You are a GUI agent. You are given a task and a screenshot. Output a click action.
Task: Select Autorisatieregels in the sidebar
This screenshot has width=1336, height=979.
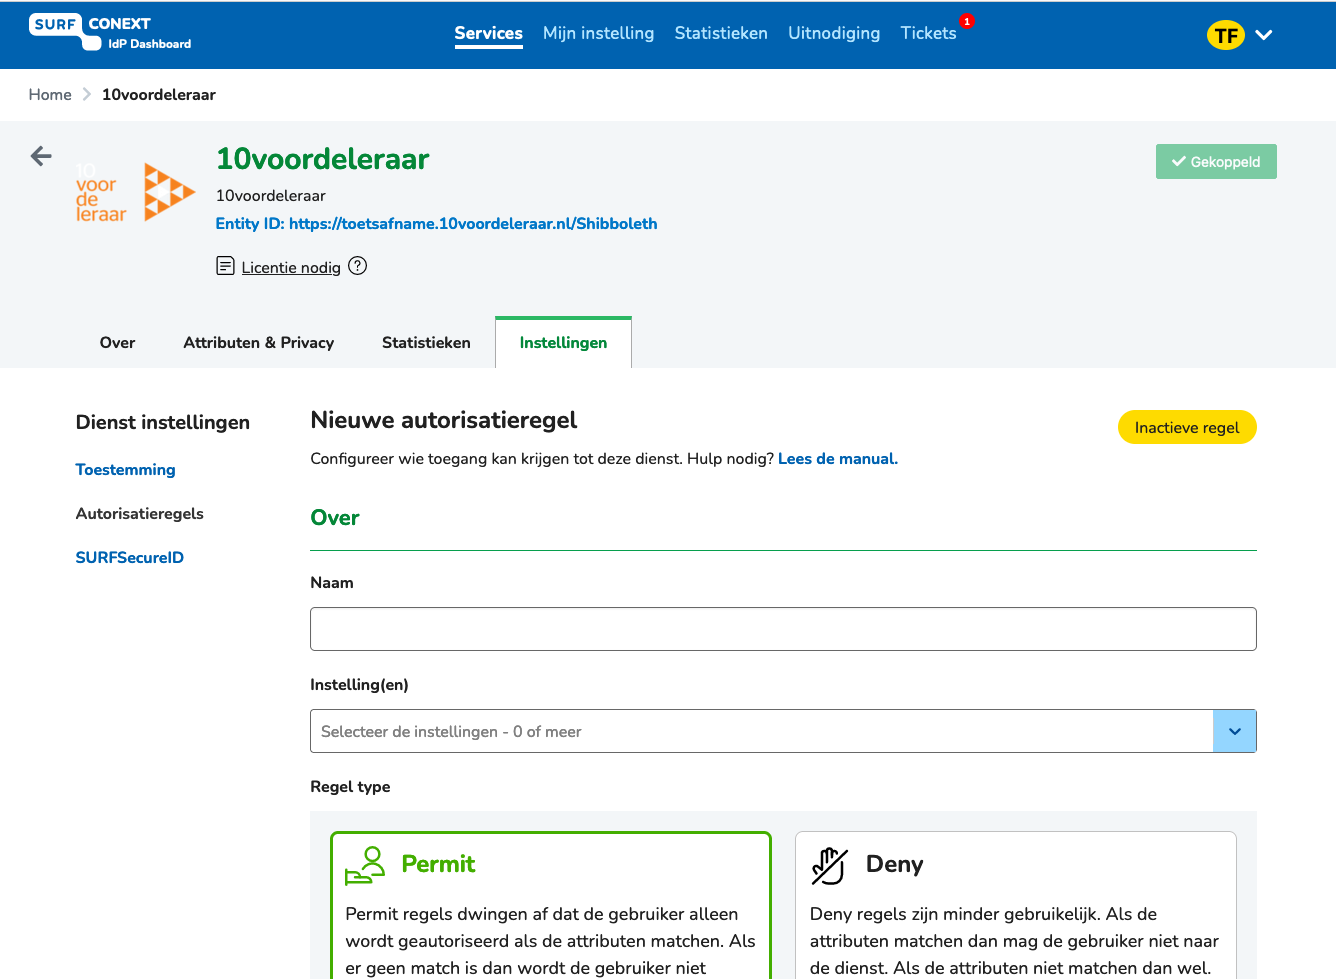pyautogui.click(x=140, y=513)
